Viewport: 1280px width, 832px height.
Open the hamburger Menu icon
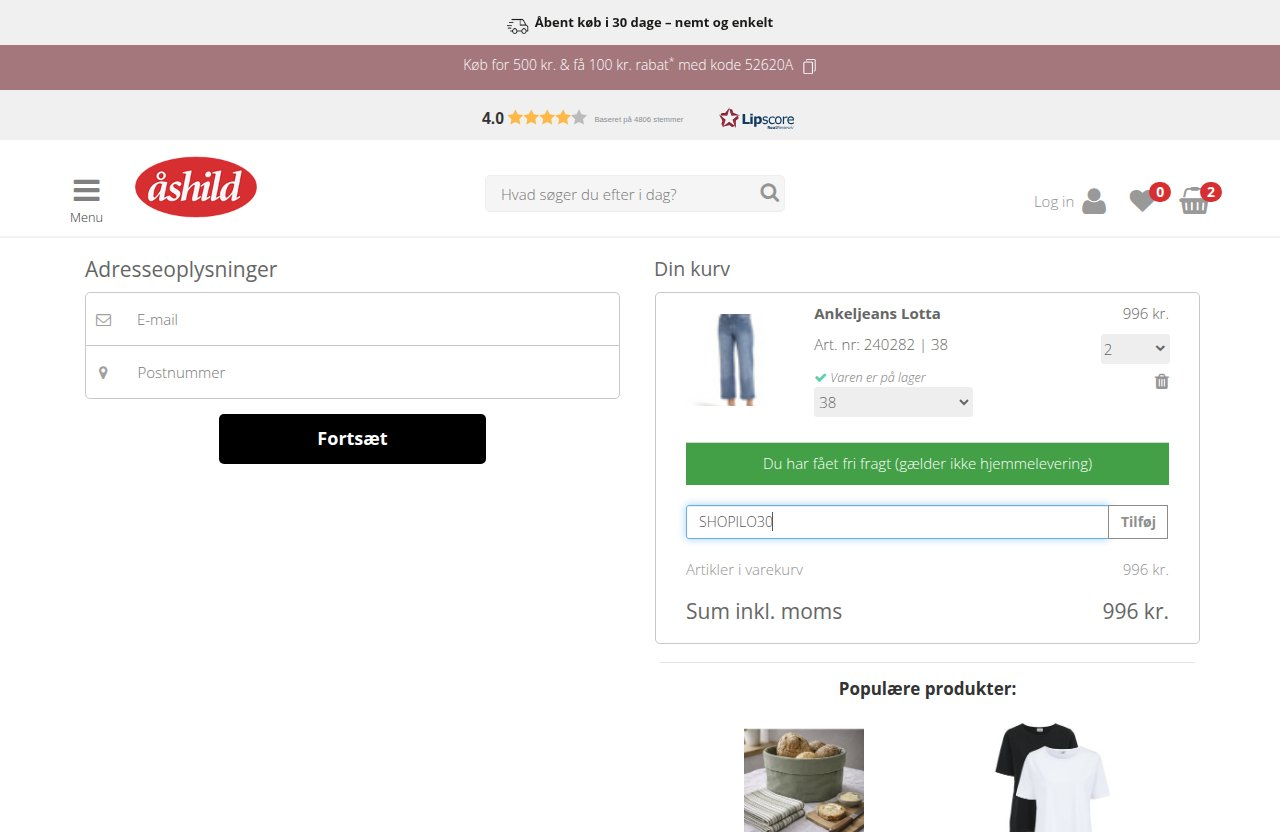point(86,191)
